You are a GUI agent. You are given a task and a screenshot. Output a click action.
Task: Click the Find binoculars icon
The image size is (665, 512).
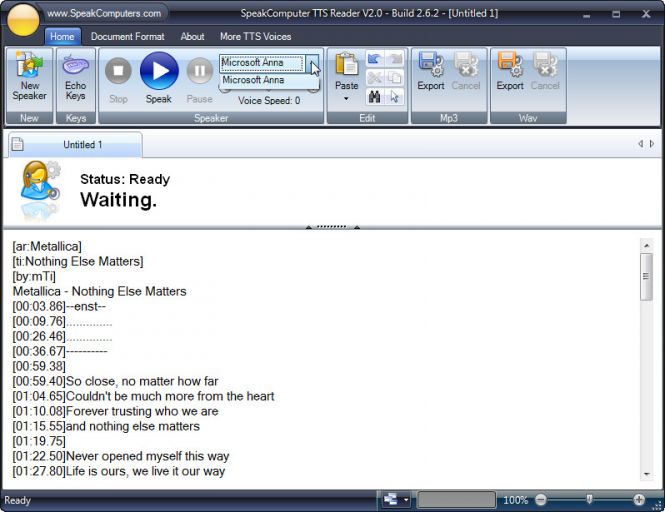point(374,97)
